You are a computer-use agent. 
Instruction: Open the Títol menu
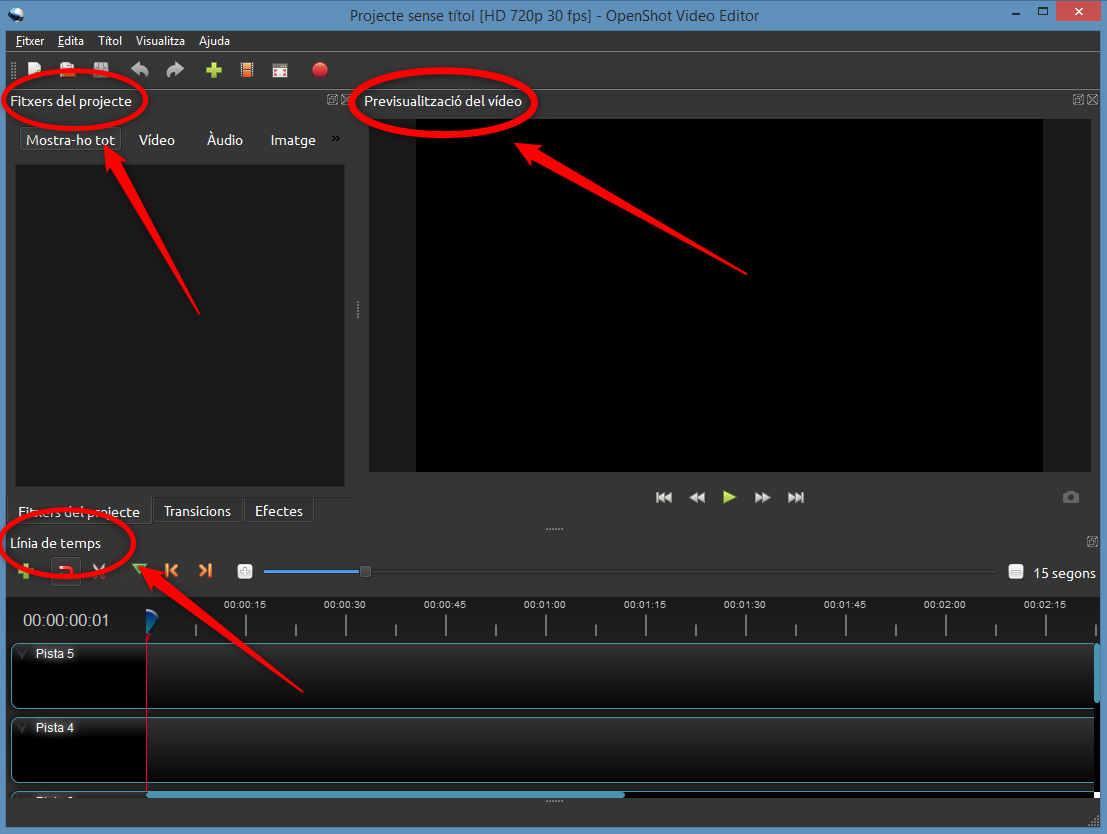tap(110, 41)
